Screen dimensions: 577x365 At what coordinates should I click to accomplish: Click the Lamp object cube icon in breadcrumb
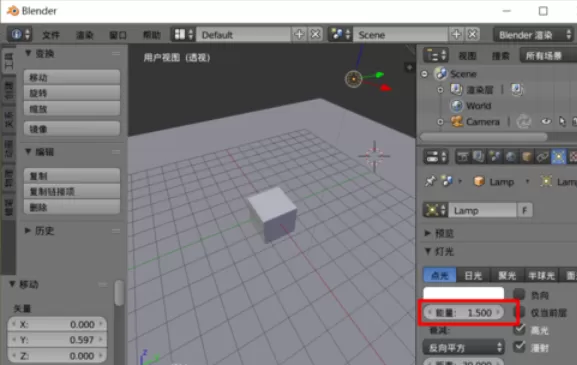coord(479,181)
